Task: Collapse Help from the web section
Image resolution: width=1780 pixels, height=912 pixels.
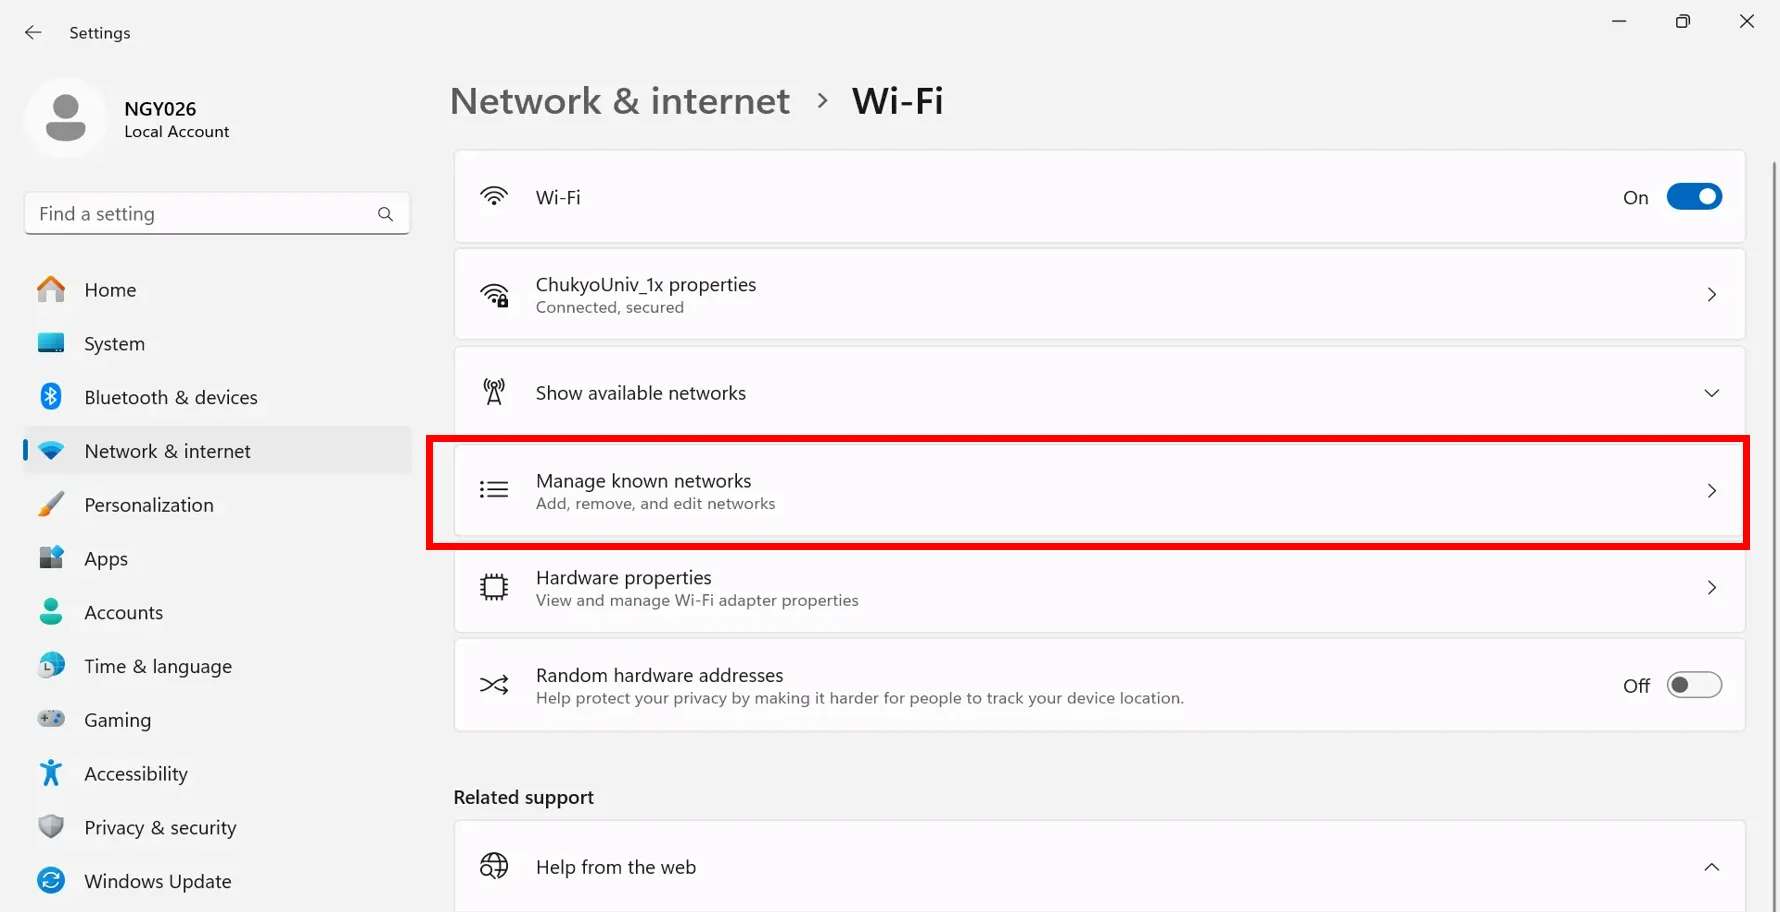Action: pyautogui.click(x=1711, y=867)
